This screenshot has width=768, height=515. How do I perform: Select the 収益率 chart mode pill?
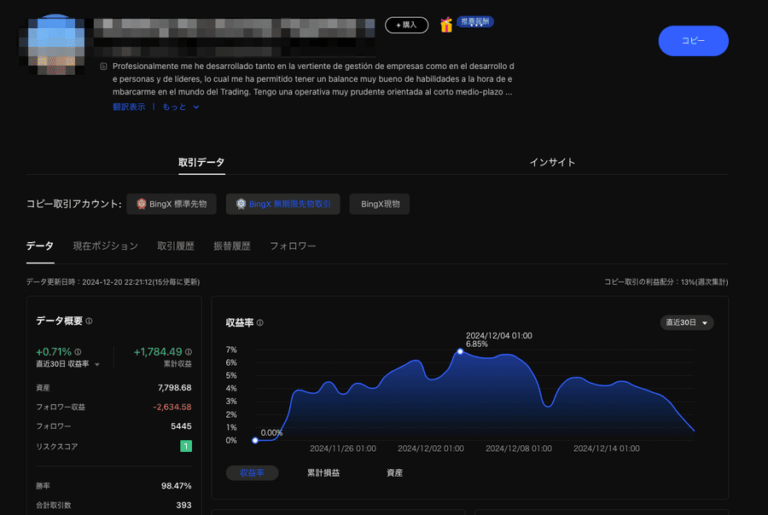pyautogui.click(x=252, y=473)
